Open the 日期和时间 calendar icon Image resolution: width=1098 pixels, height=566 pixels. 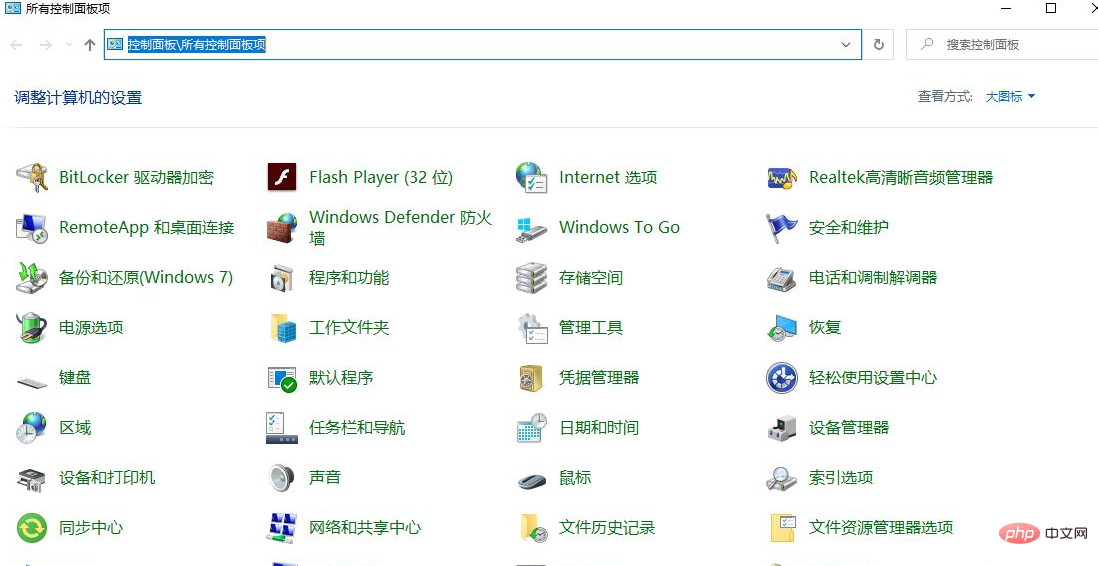pyautogui.click(x=531, y=428)
